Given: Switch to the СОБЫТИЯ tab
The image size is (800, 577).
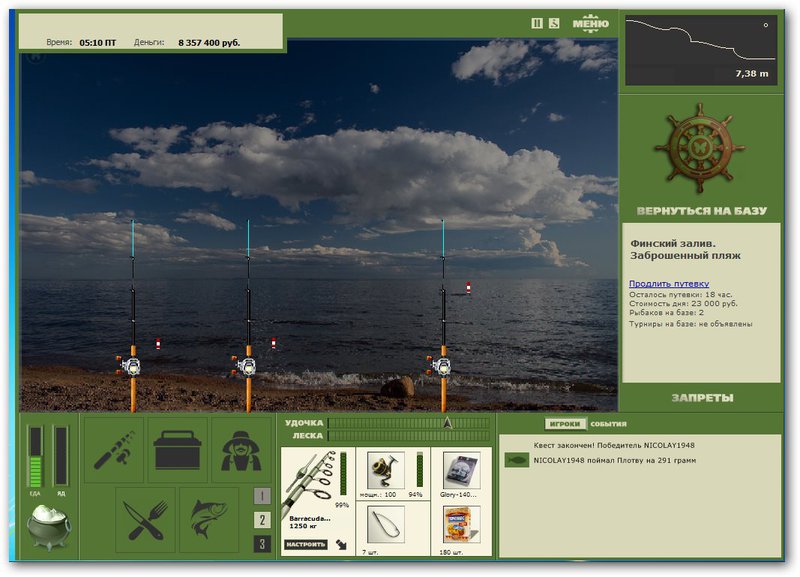Looking at the screenshot, I should tap(608, 424).
